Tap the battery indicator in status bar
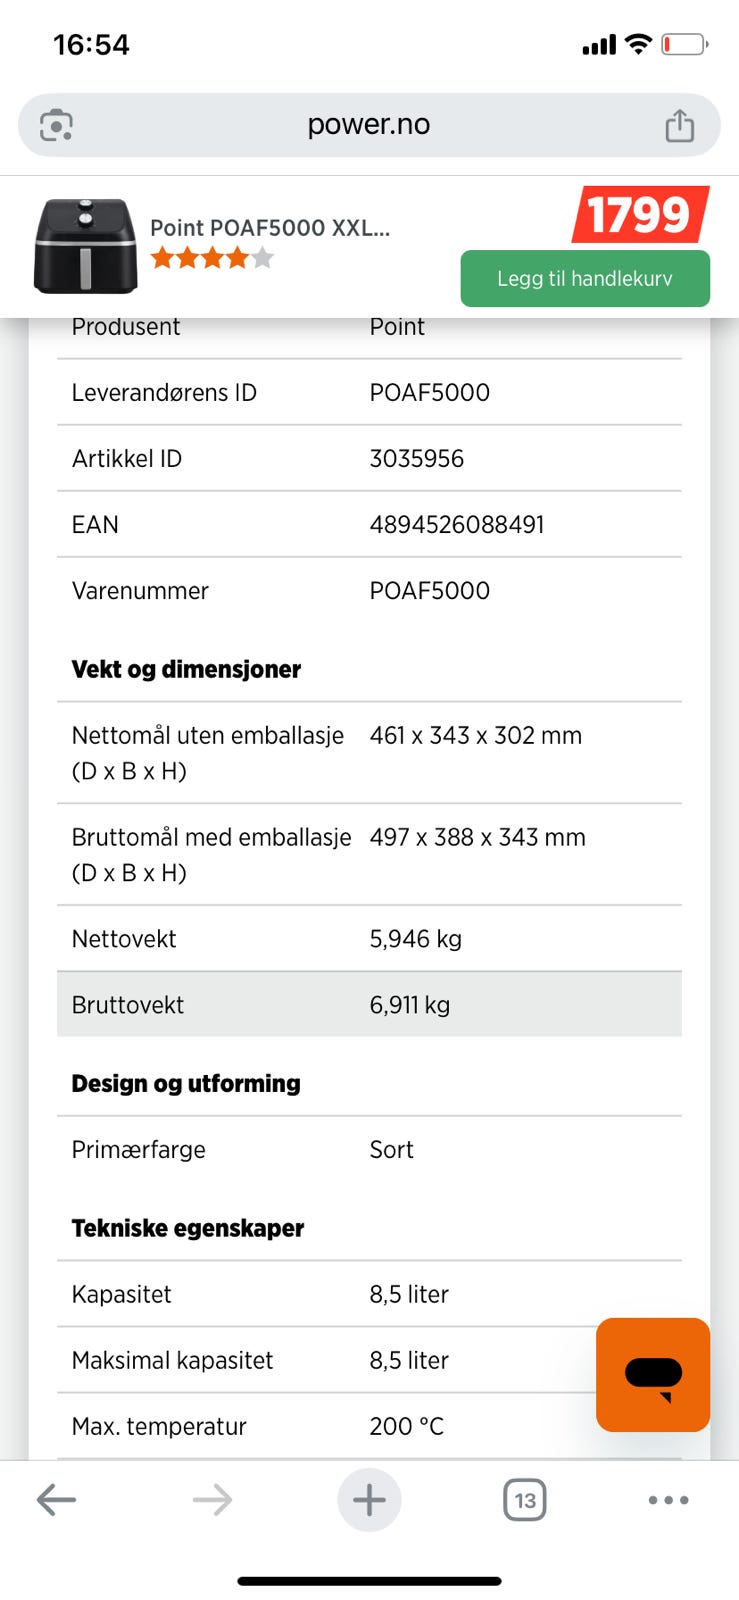The image size is (739, 1600). (x=685, y=44)
